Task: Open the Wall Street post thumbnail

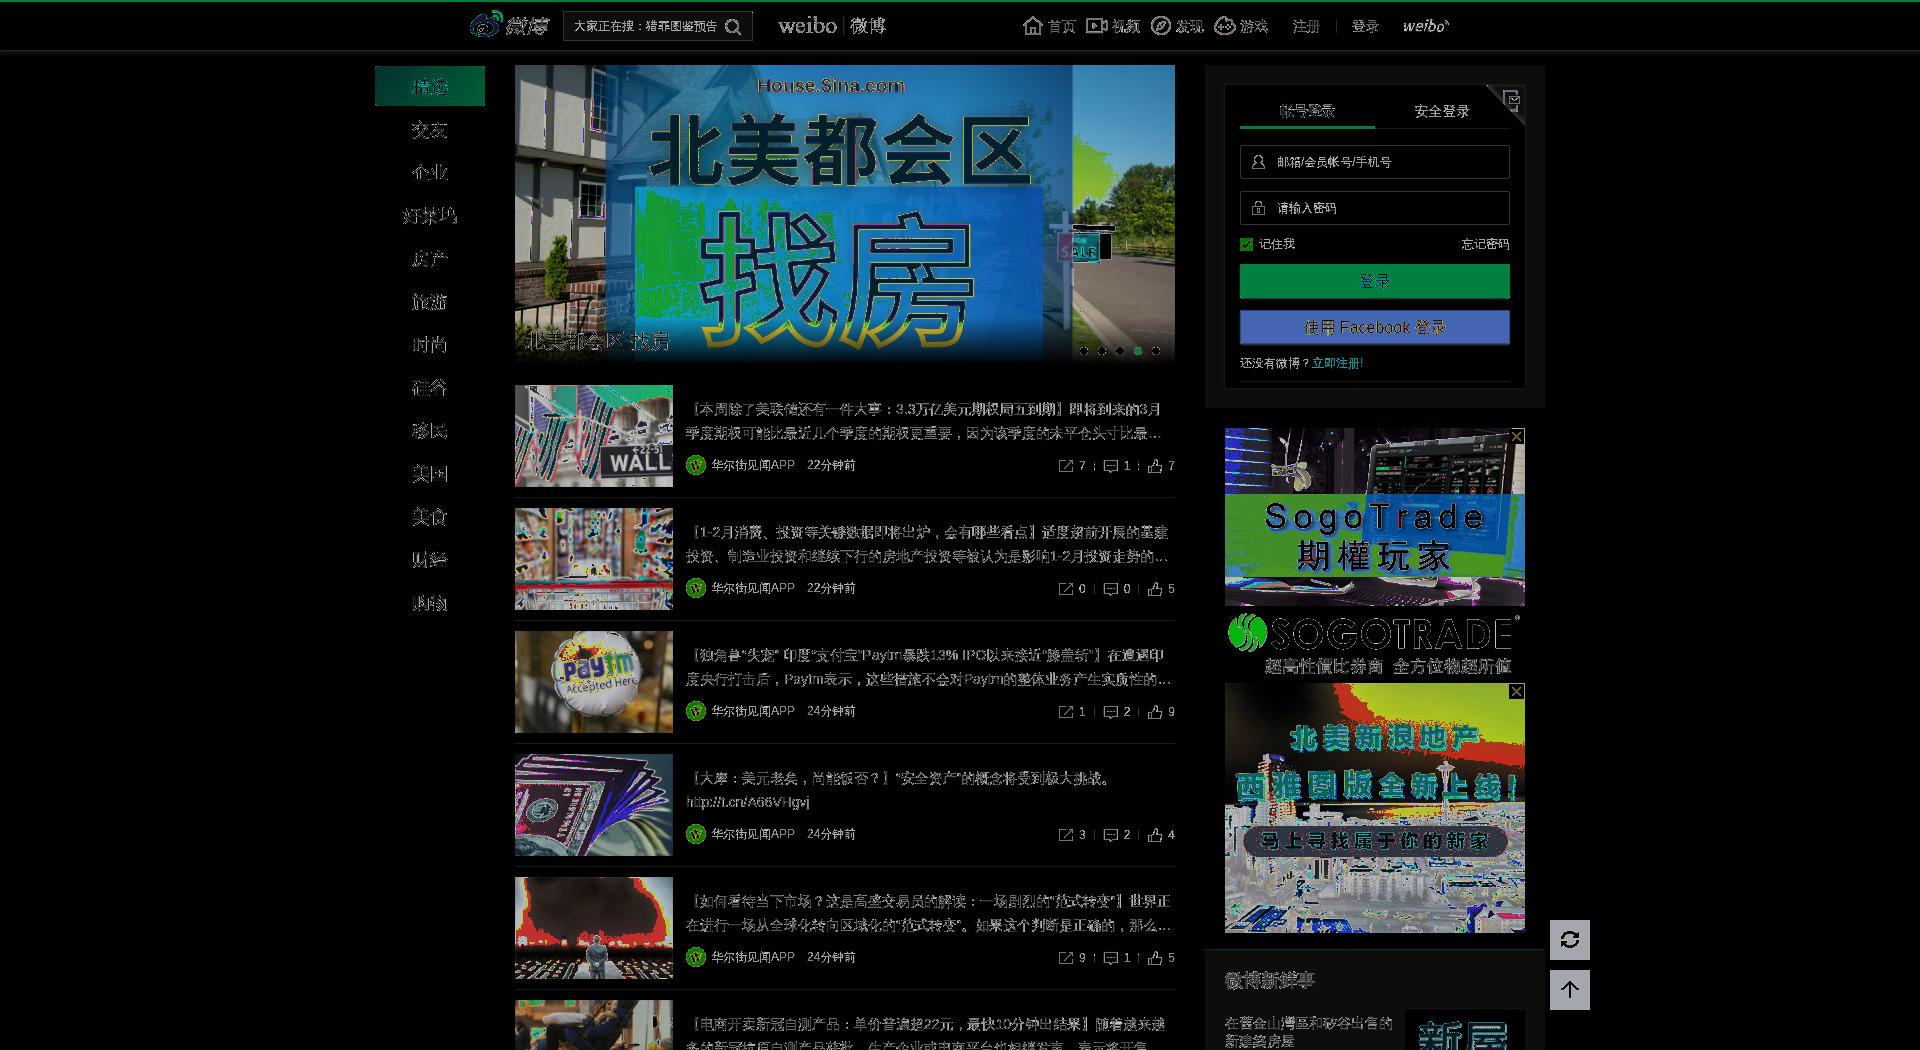Action: [594, 436]
